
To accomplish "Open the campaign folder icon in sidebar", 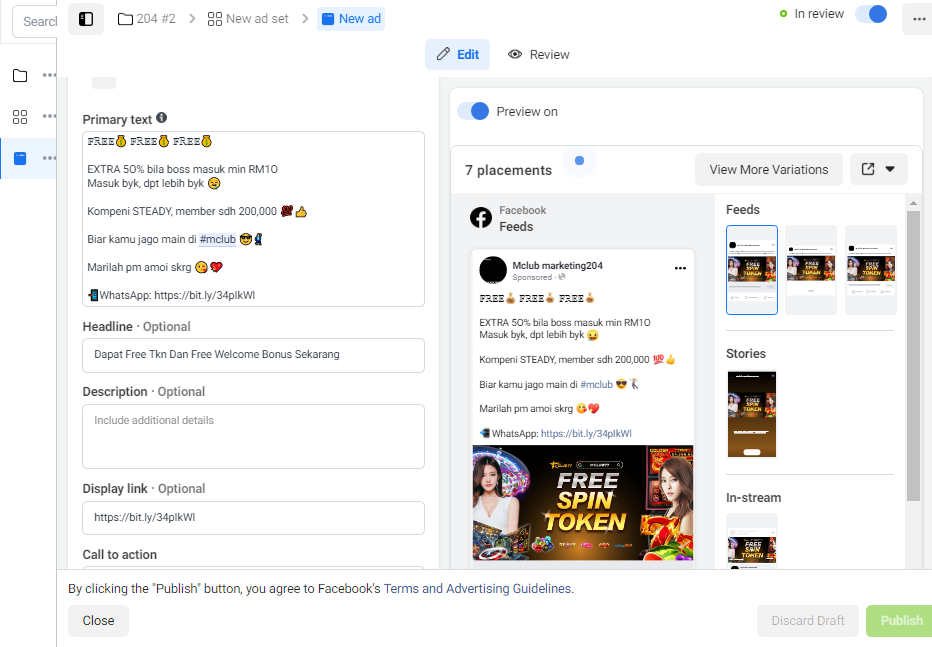I will (20, 75).
